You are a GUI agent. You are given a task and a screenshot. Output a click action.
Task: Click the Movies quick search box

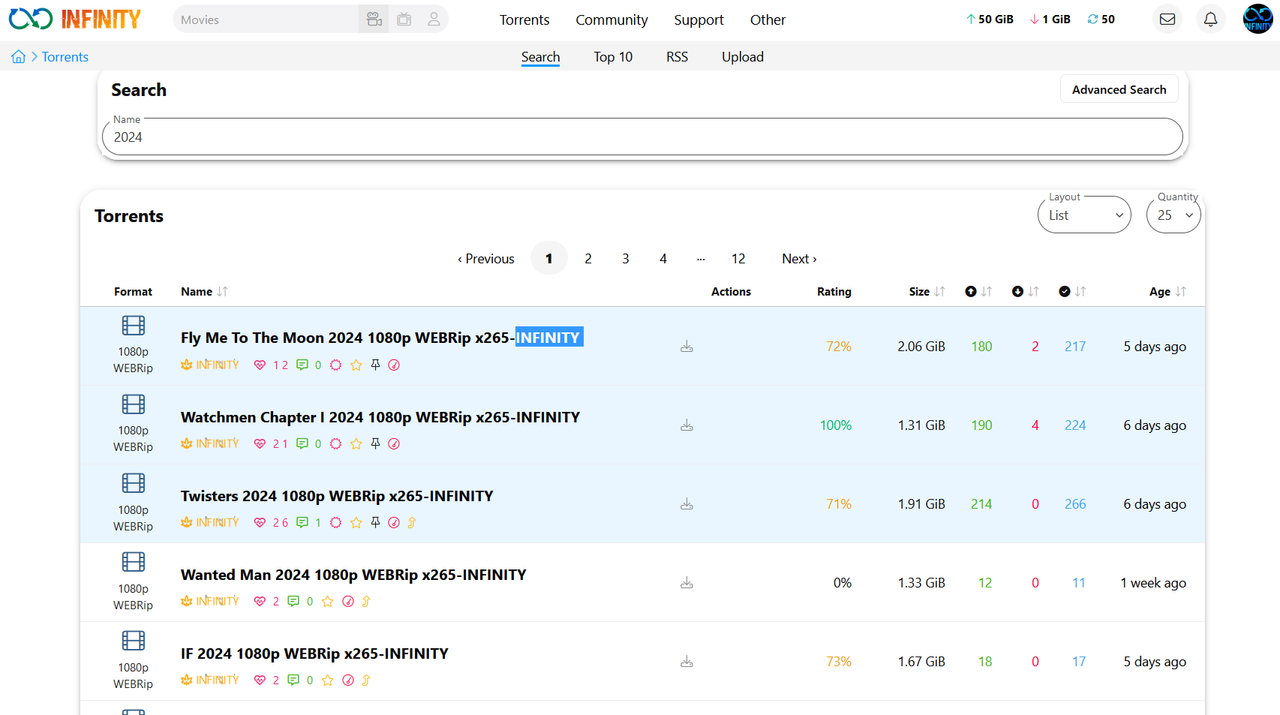pyautogui.click(x=265, y=19)
